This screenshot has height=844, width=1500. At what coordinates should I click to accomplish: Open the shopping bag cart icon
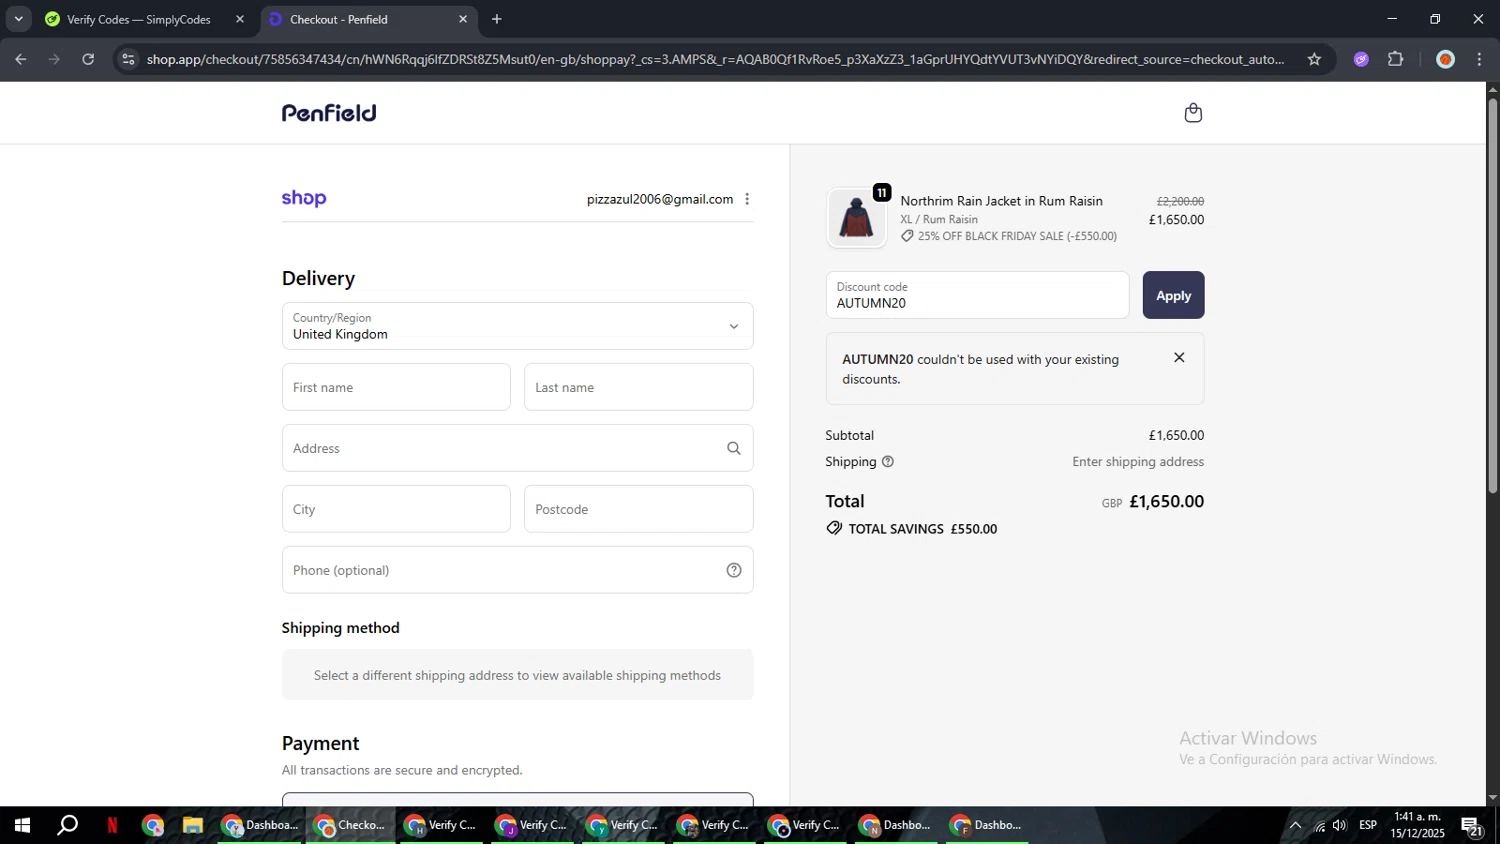tap(1192, 113)
